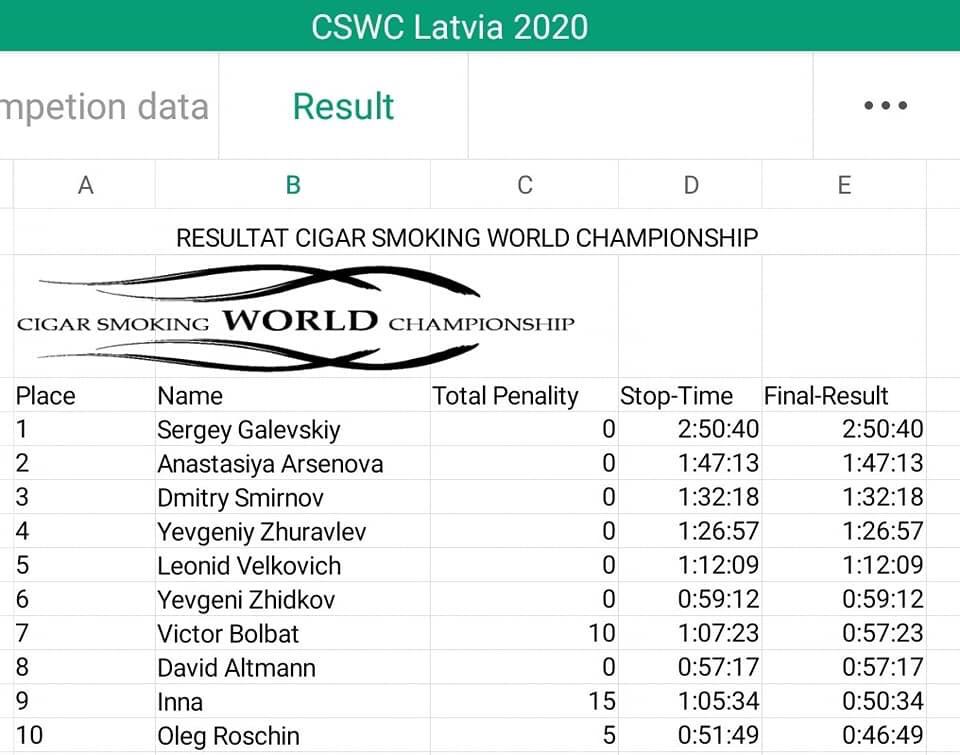Click the Cigar Smoking World Championship logo
The image size is (960, 755).
click(296, 318)
